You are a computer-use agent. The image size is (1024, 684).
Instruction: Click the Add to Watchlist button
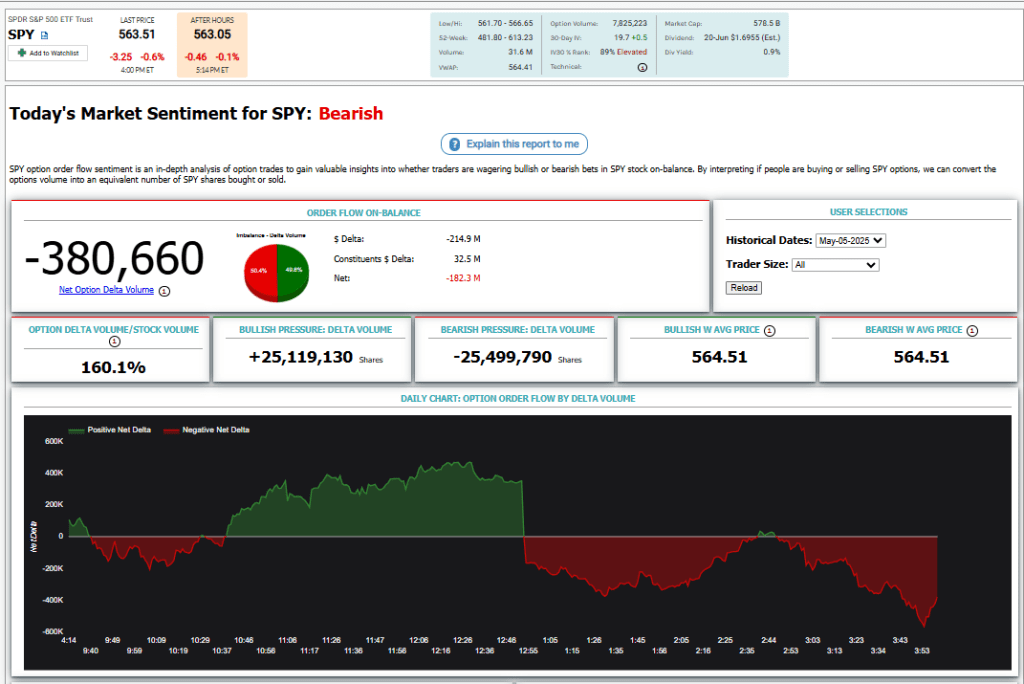(x=48, y=53)
